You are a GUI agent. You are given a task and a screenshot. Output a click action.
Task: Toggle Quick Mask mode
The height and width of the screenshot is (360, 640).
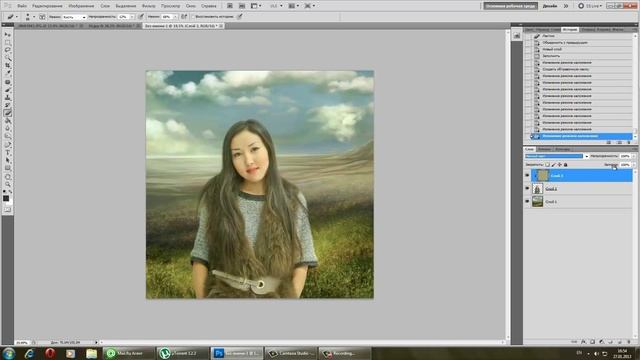[x=7, y=209]
